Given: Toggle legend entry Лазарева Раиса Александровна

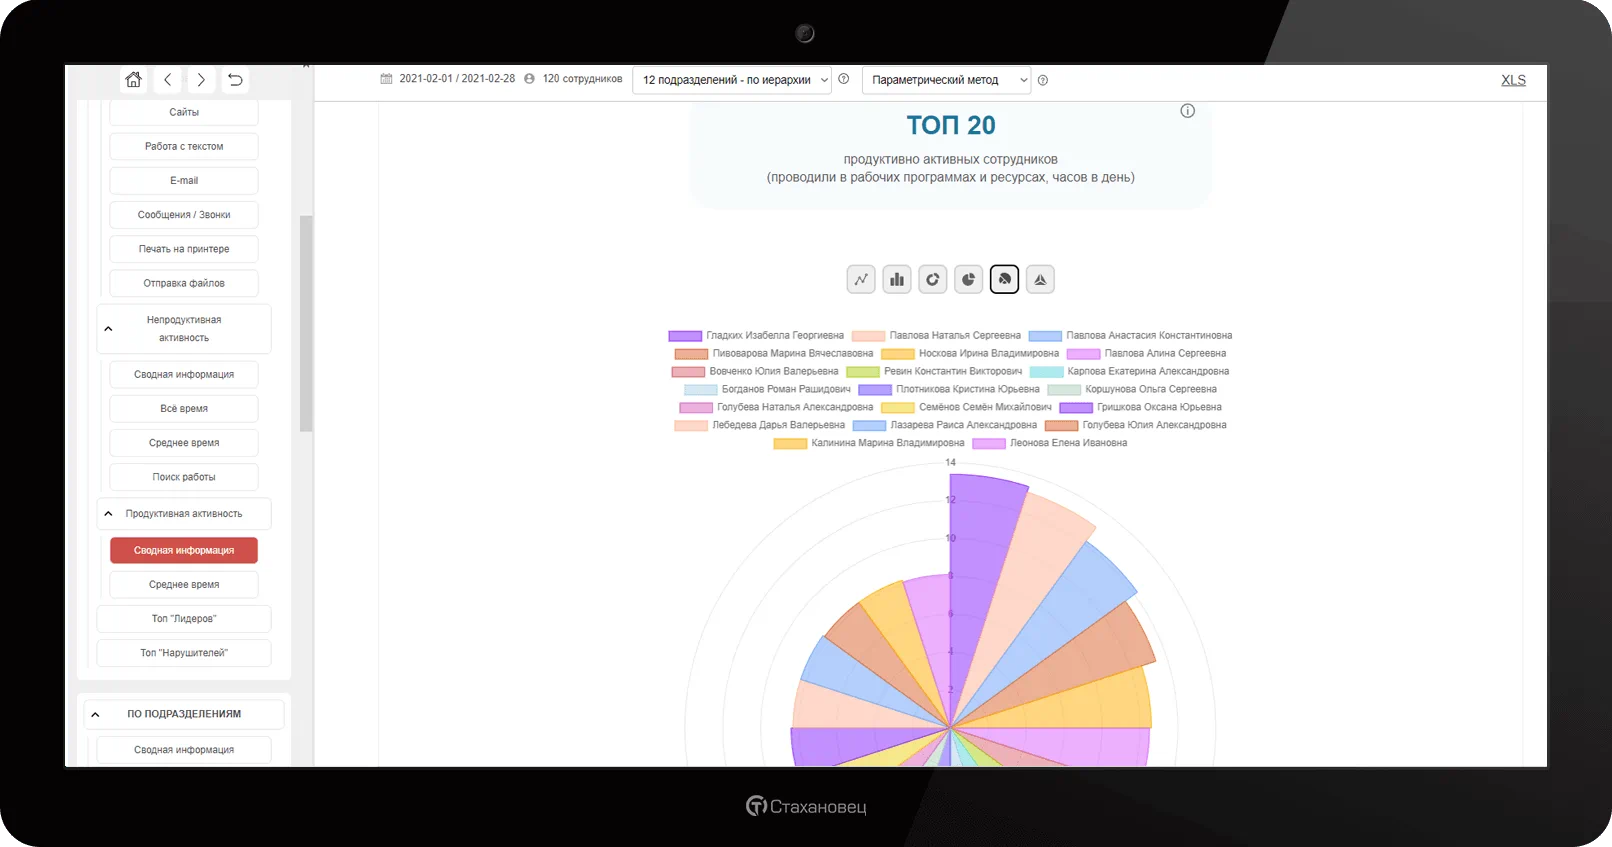Looking at the screenshot, I should pyautogui.click(x=945, y=426).
